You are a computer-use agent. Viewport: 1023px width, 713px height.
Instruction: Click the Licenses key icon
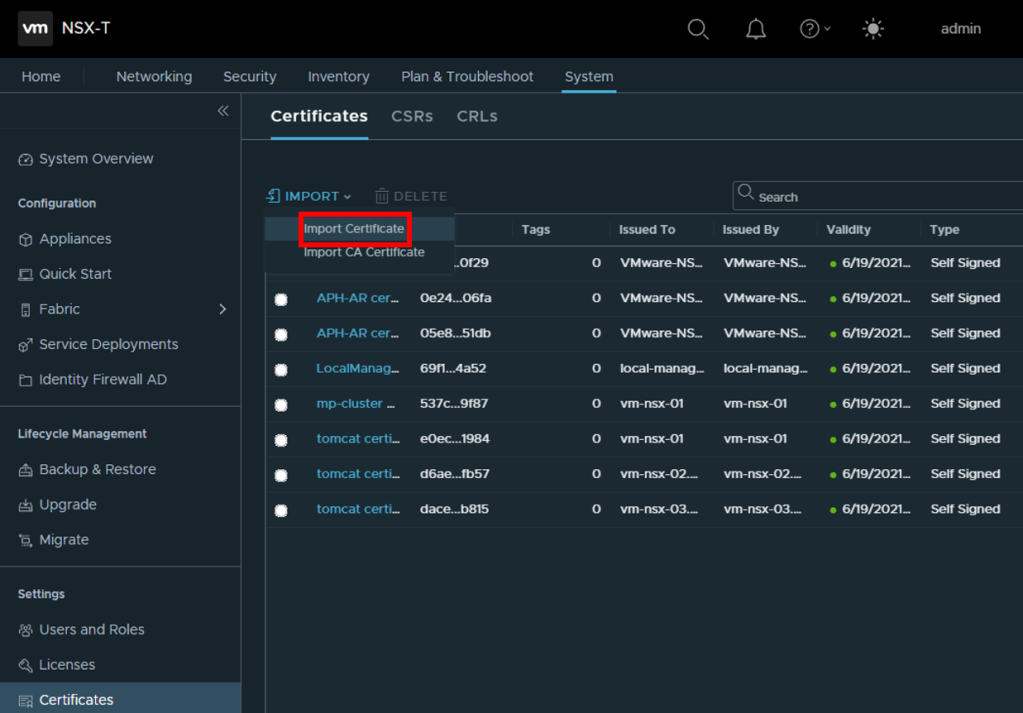tap(26, 665)
